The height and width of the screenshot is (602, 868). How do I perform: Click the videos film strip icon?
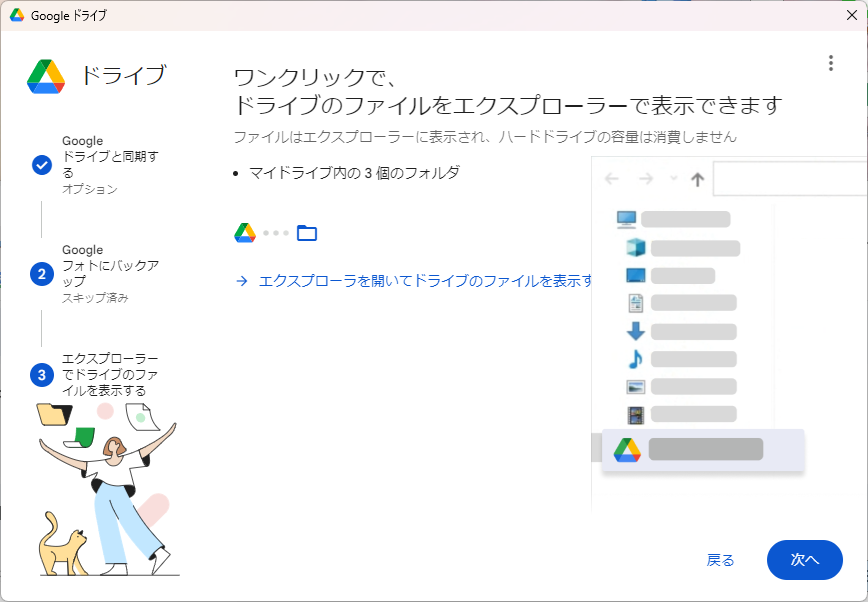[x=636, y=414]
